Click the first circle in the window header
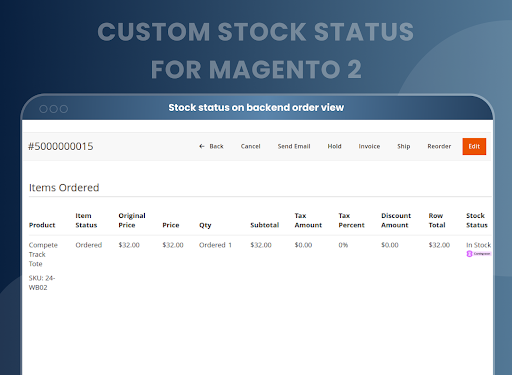The image size is (512, 375). pyautogui.click(x=43, y=109)
